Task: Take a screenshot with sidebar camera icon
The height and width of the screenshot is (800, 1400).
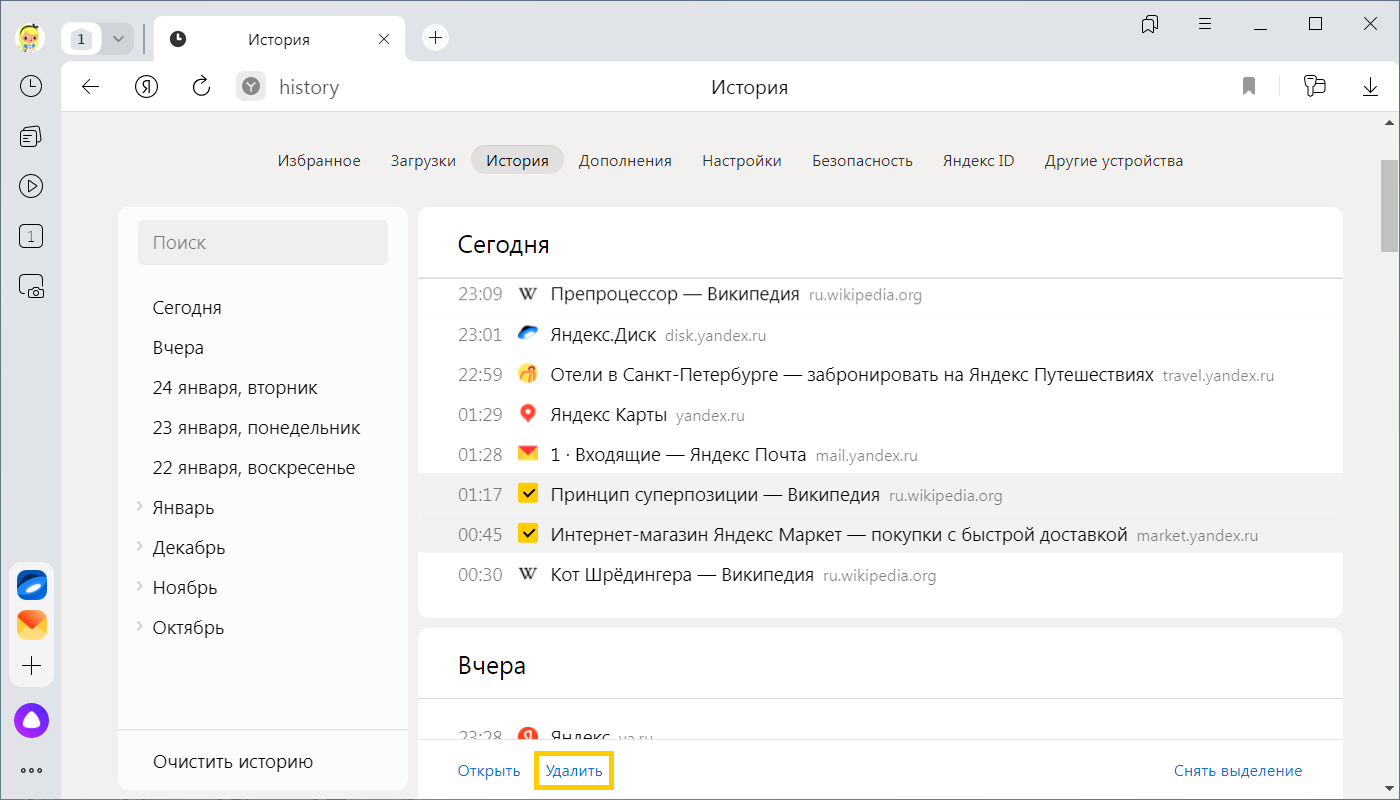Action: coord(31,287)
